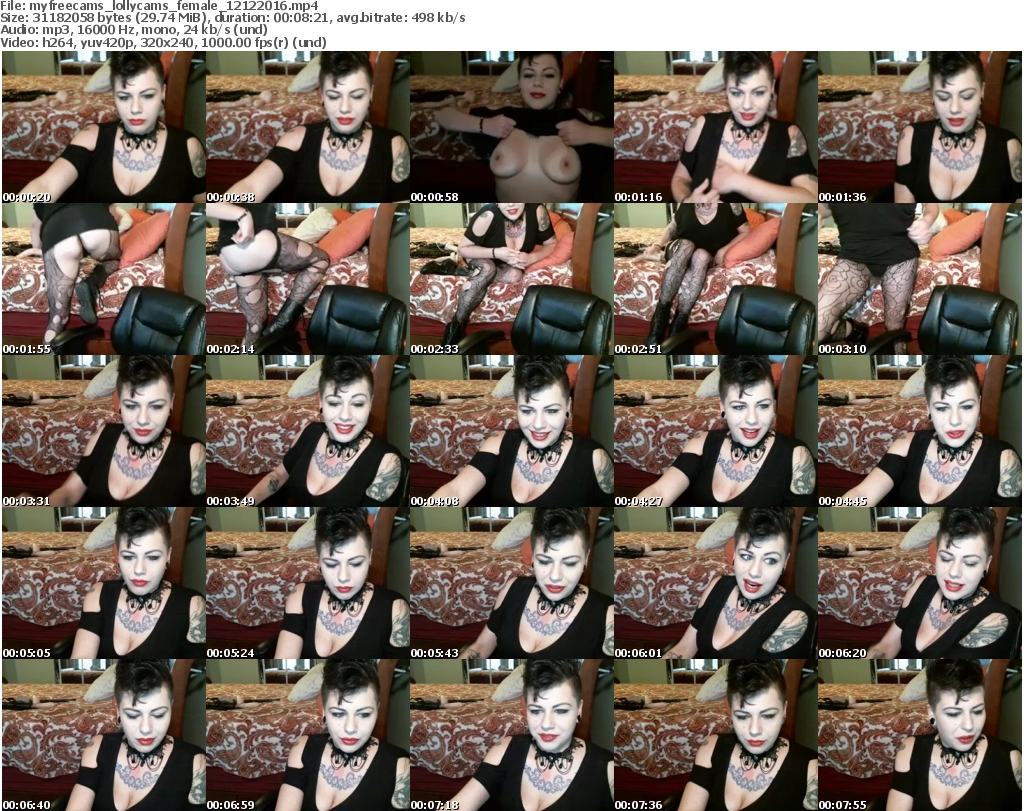Image resolution: width=1024 pixels, height=811 pixels.
Task: Select the frame at 00:00:38
Action: (x=308, y=127)
